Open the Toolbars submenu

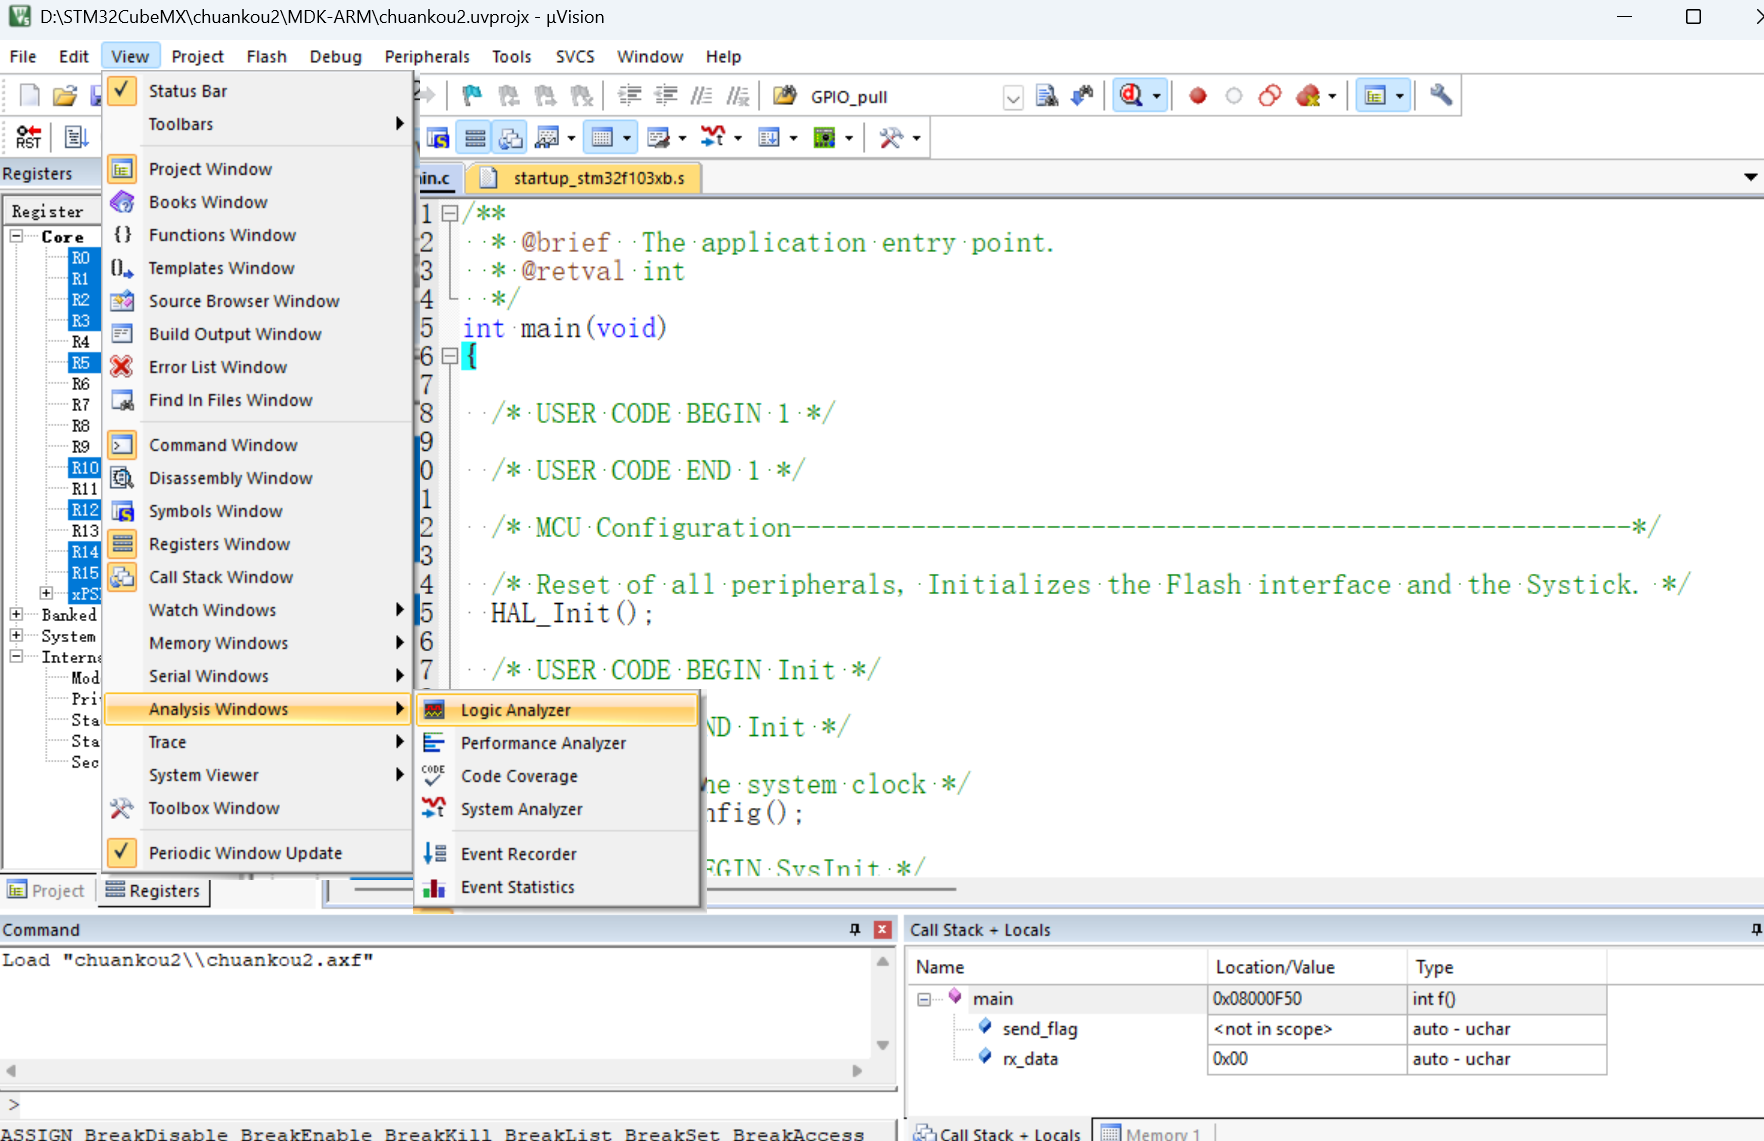click(x=258, y=124)
